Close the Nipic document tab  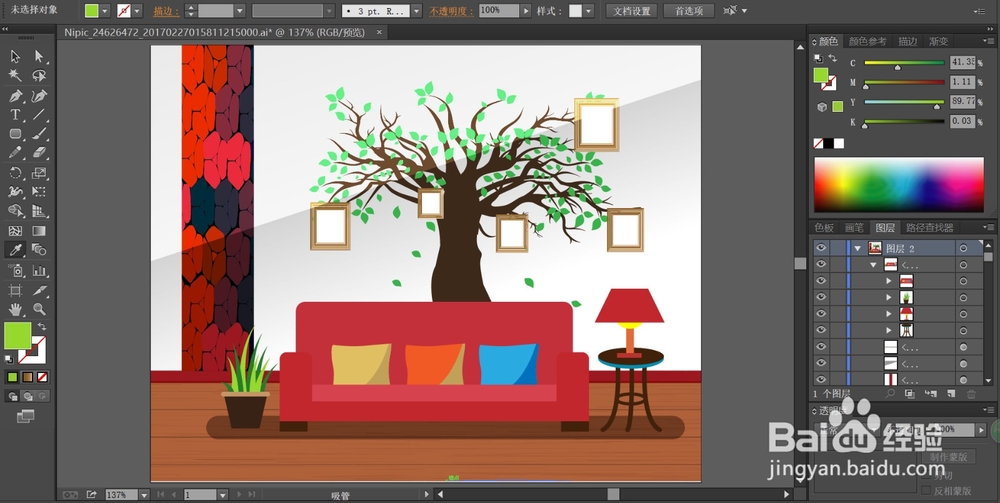click(379, 32)
